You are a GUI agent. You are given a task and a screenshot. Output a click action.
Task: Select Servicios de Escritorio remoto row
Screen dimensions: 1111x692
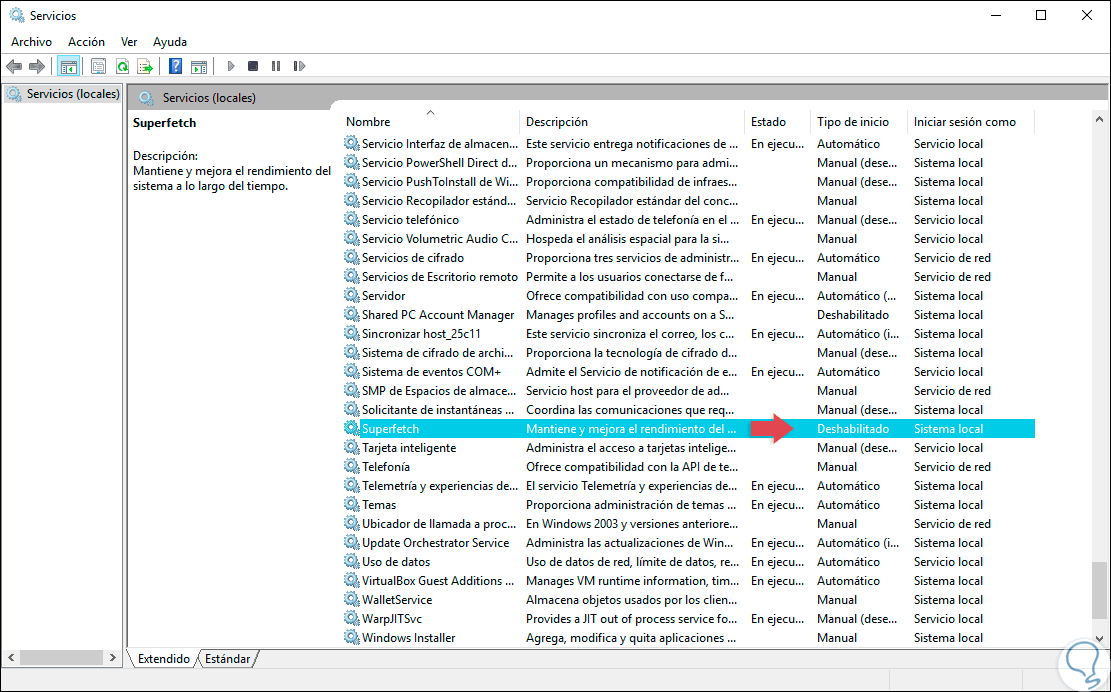[689, 276]
